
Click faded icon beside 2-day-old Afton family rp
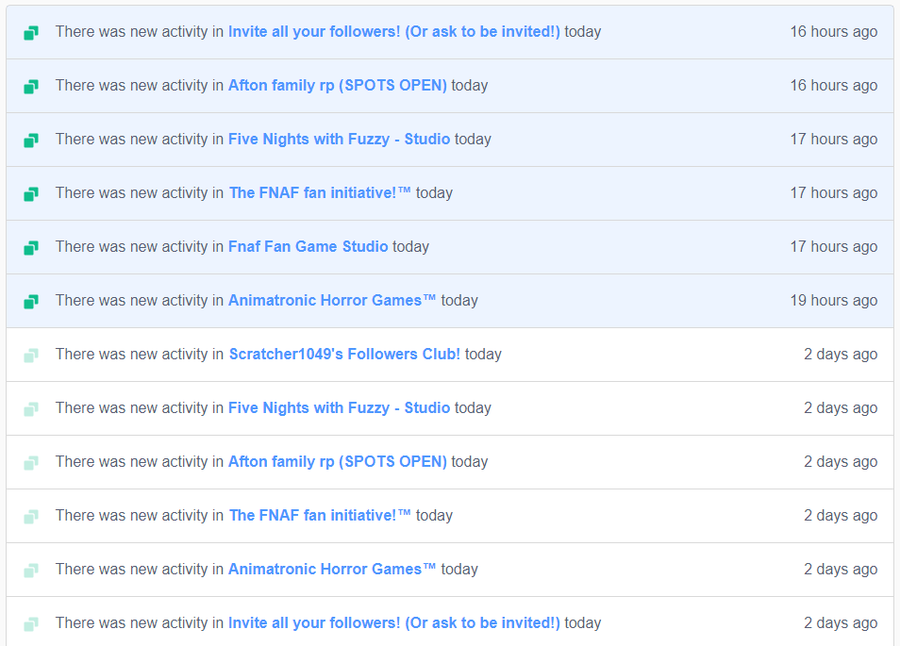[31, 463]
